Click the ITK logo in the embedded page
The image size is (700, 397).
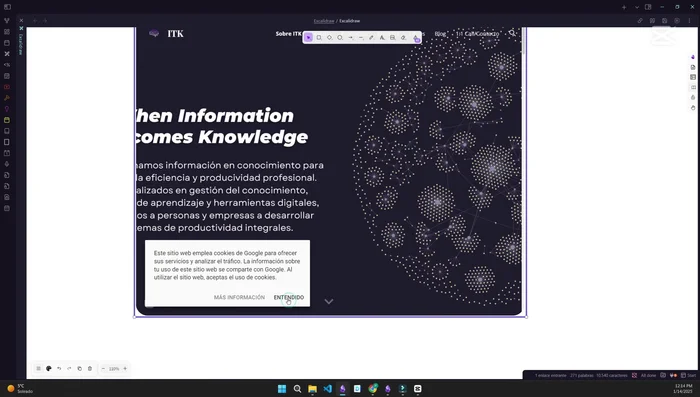(x=166, y=33)
